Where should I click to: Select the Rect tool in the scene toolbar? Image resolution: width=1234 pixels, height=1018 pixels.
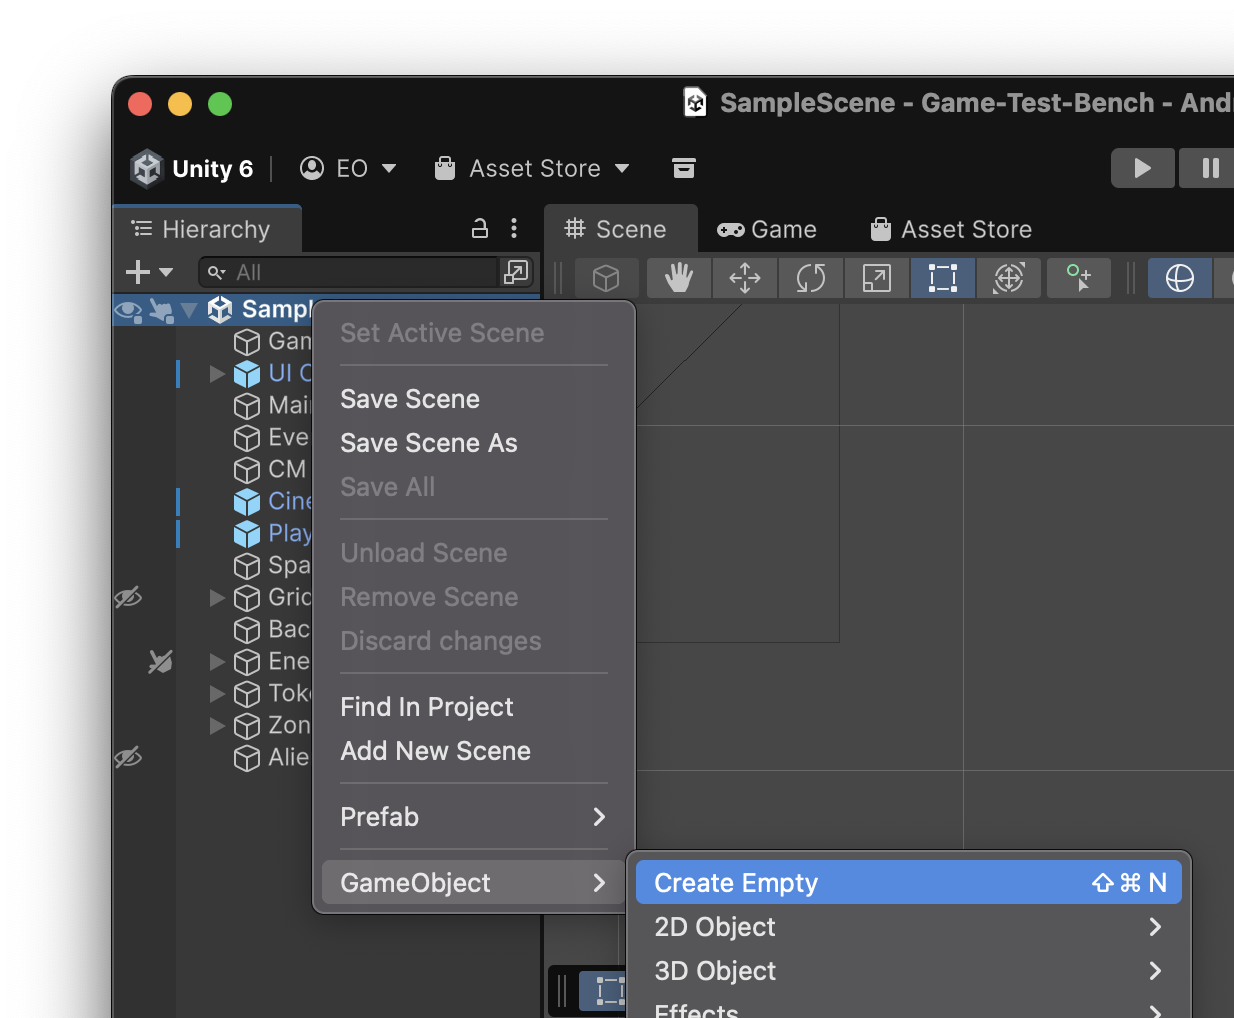coord(943,278)
